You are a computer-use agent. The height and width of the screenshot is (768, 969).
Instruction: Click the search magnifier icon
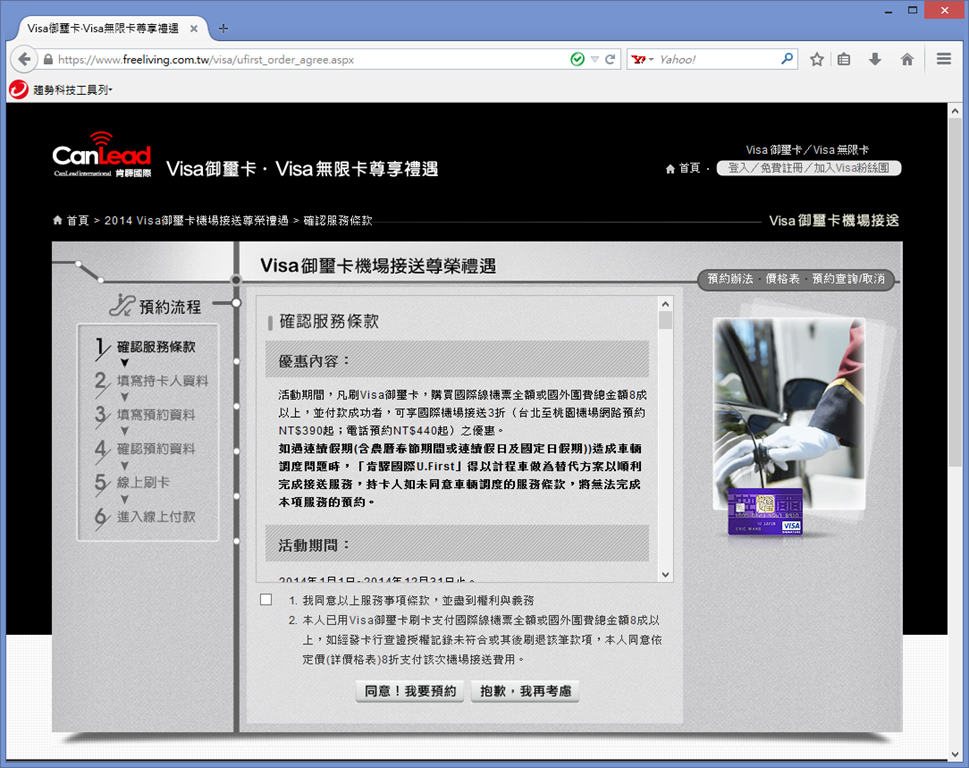click(787, 59)
